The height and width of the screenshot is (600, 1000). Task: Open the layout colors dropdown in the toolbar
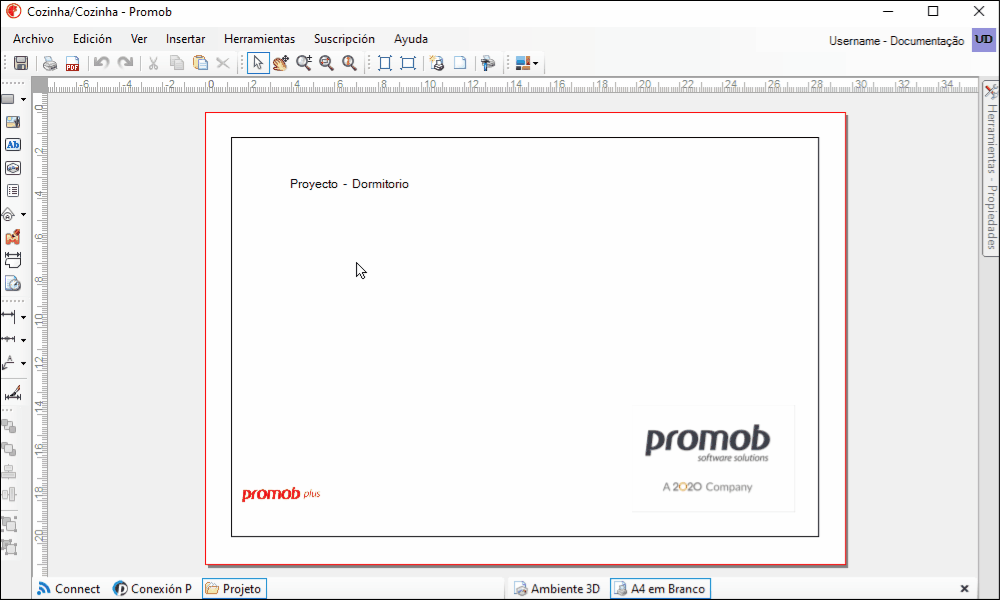click(x=536, y=63)
